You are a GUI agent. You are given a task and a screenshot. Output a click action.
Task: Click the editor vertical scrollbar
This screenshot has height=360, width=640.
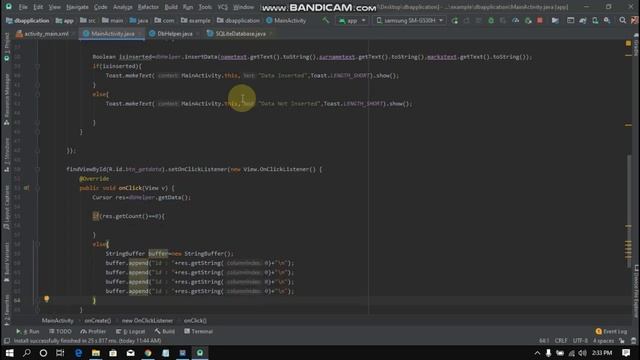(x=629, y=211)
